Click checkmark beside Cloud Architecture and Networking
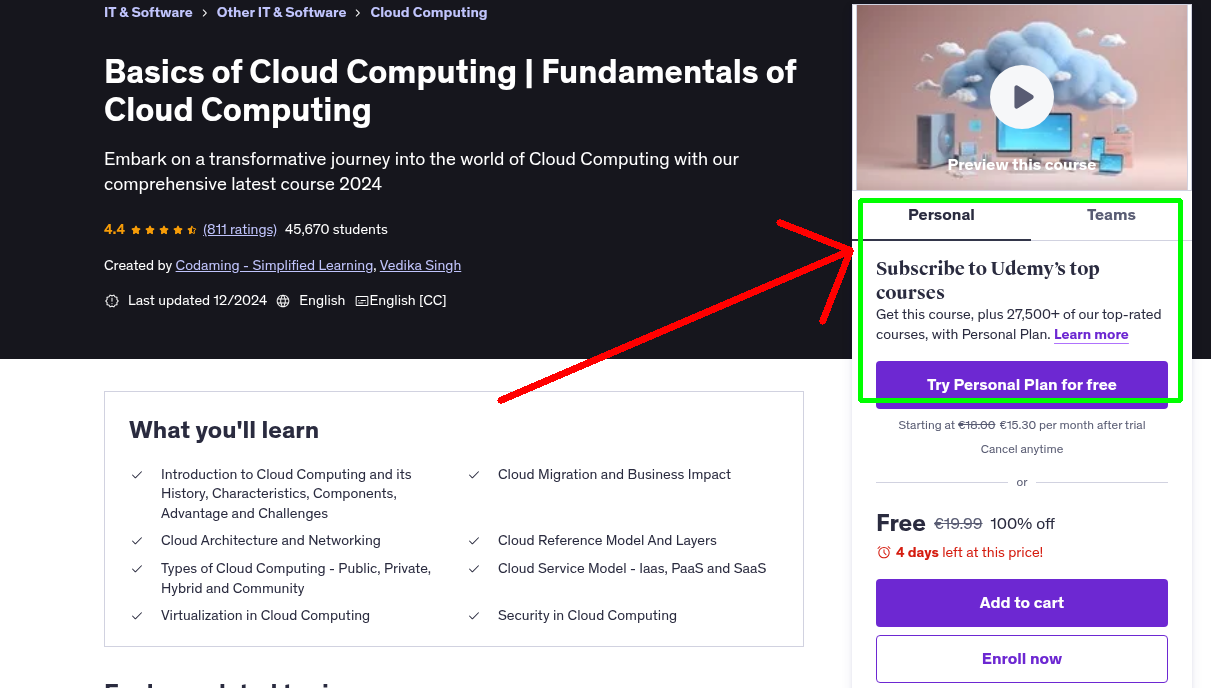Image resolution: width=1211 pixels, height=688 pixels. [137, 541]
